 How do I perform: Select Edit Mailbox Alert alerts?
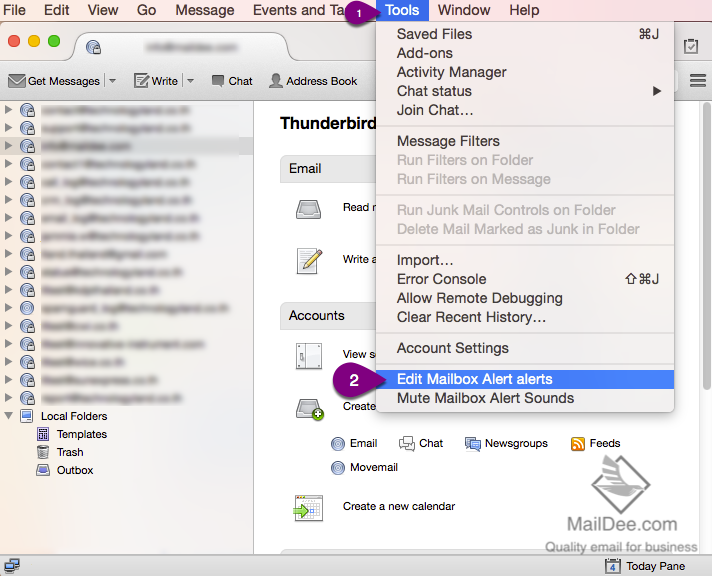click(525, 379)
